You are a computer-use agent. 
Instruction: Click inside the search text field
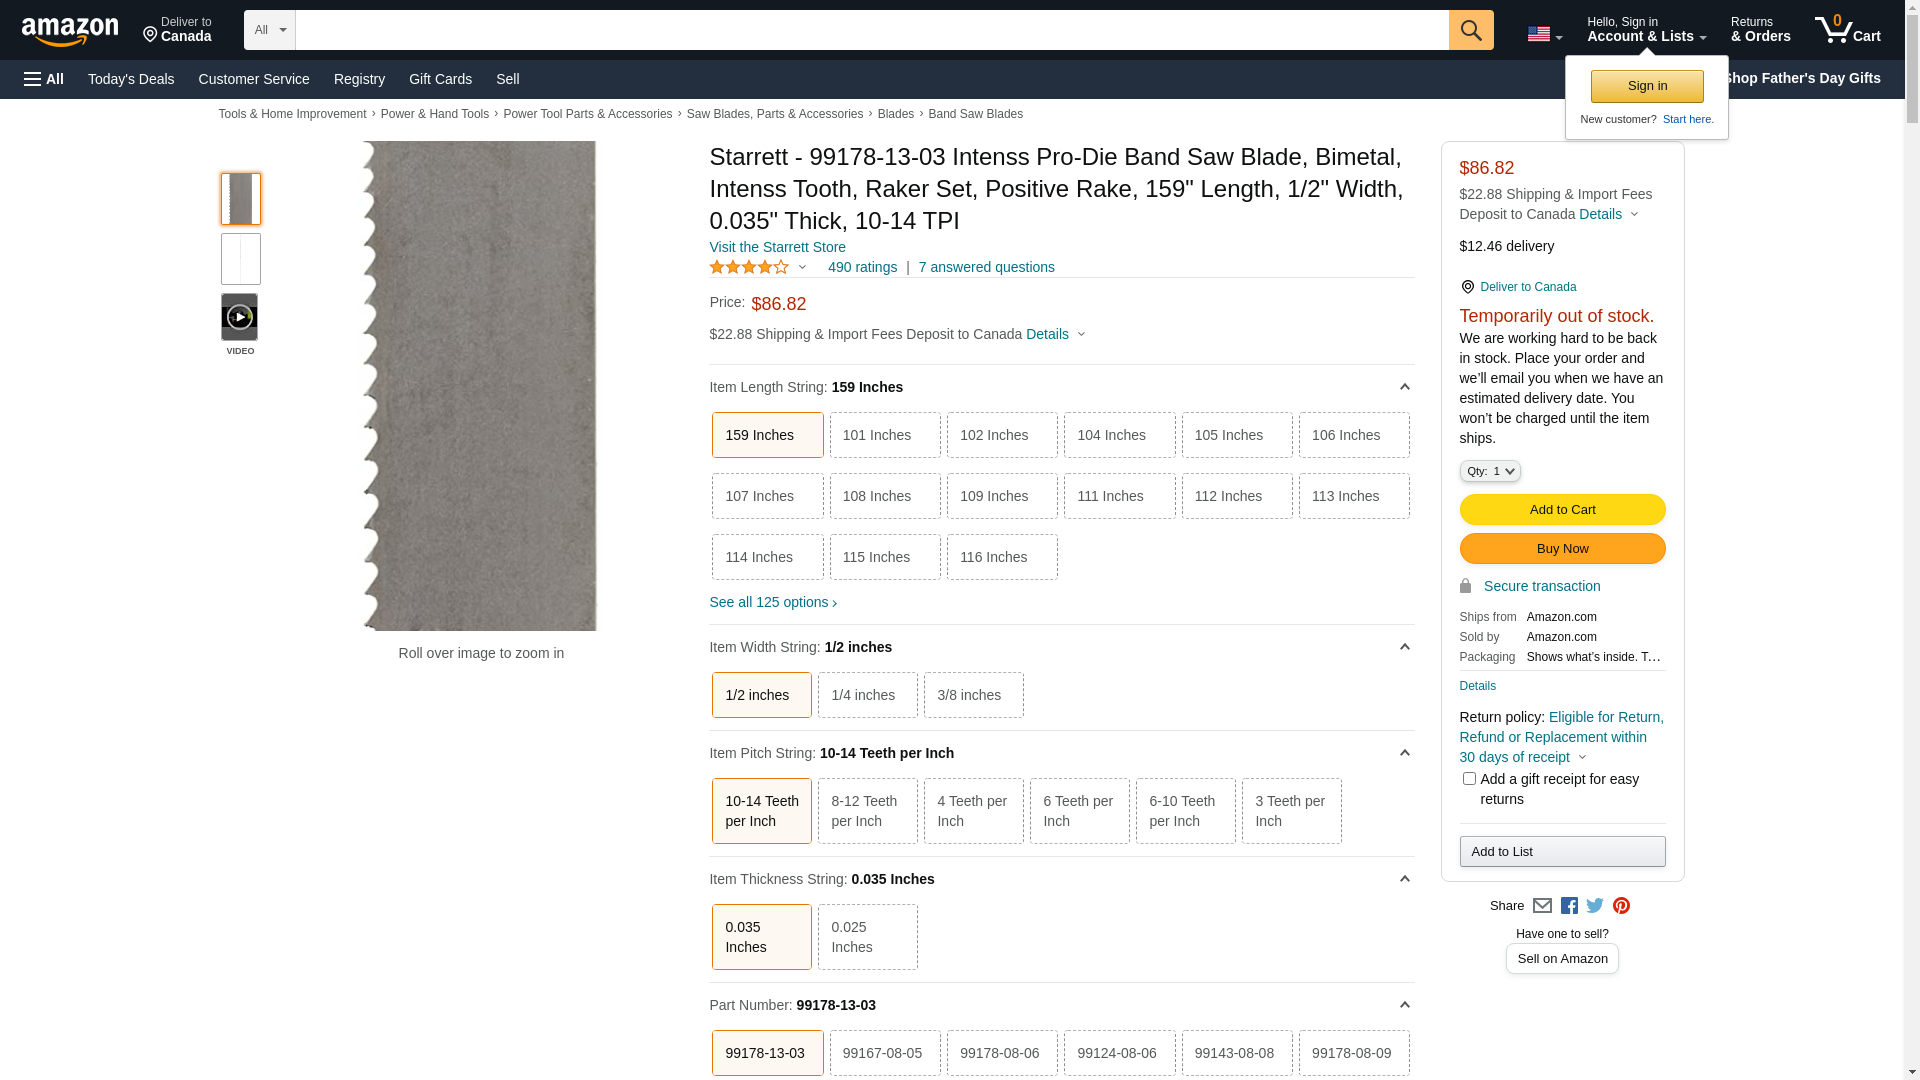870,30
